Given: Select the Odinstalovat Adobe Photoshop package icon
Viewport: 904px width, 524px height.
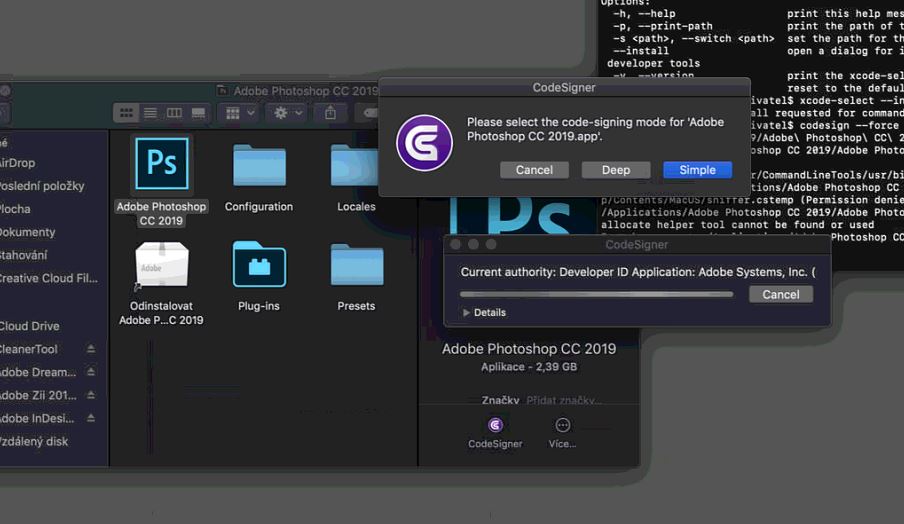Looking at the screenshot, I should 161,265.
